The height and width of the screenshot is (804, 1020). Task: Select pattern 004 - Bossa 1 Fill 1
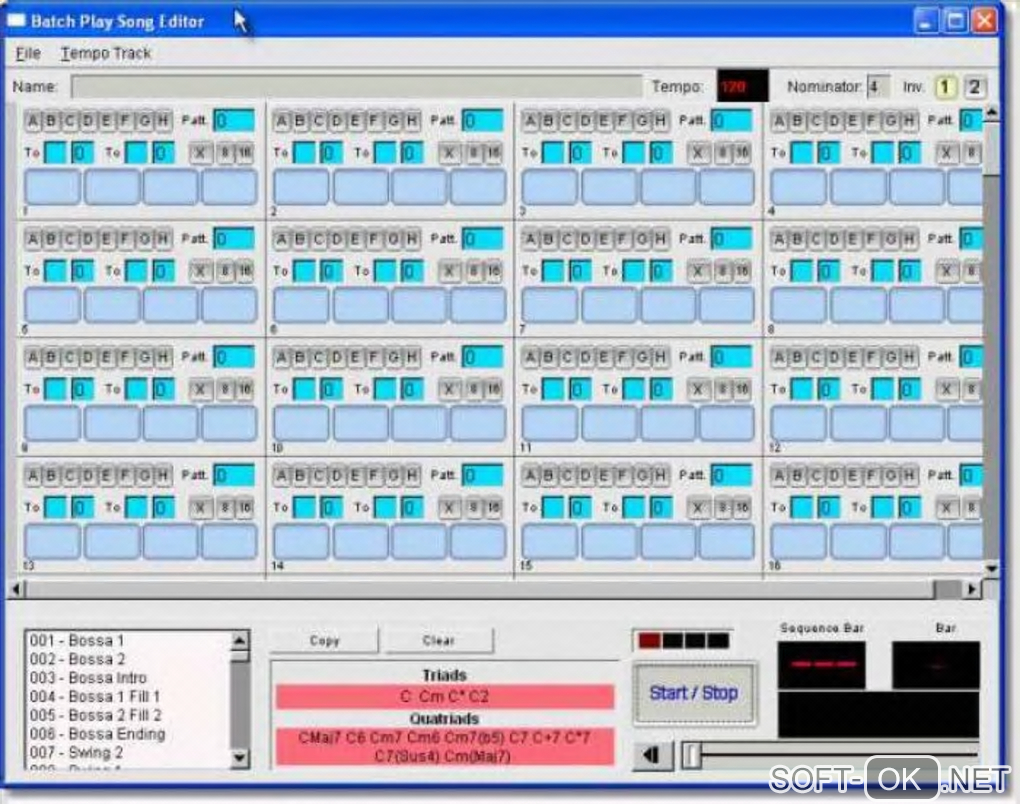(x=95, y=697)
